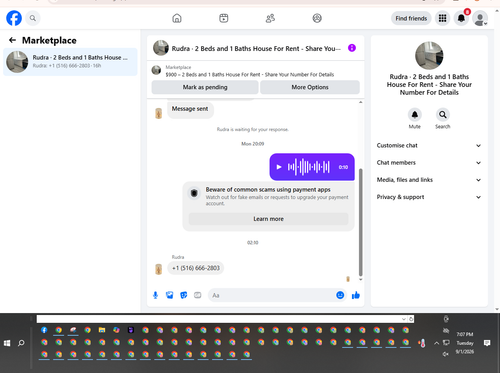This screenshot has height=373, width=500.
Task: Open the Facebook home logo
Action: click(x=14, y=18)
